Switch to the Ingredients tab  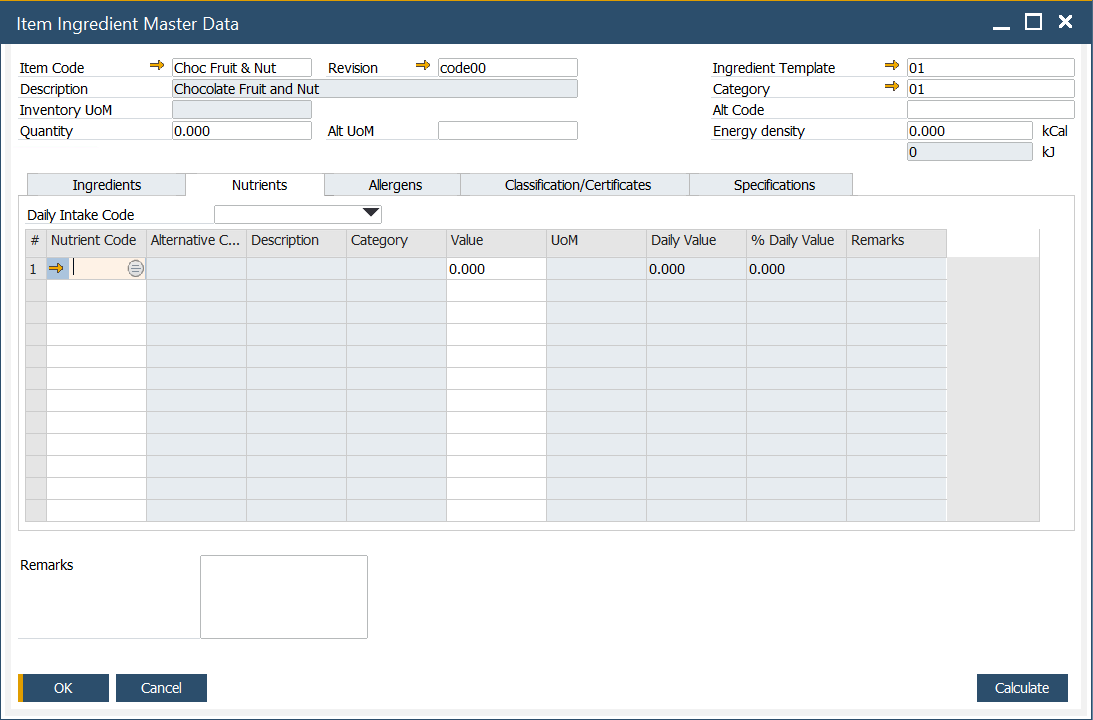pos(106,185)
